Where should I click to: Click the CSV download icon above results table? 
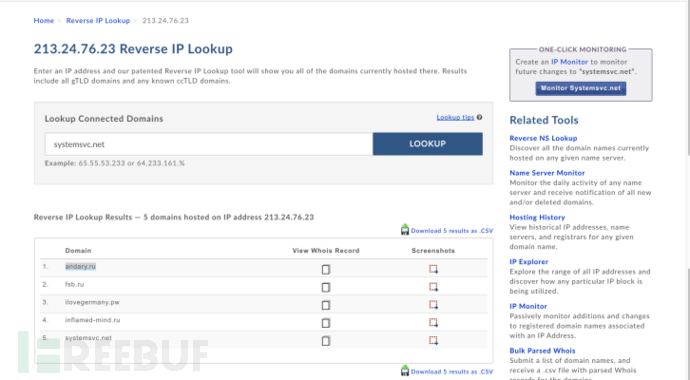pos(405,230)
